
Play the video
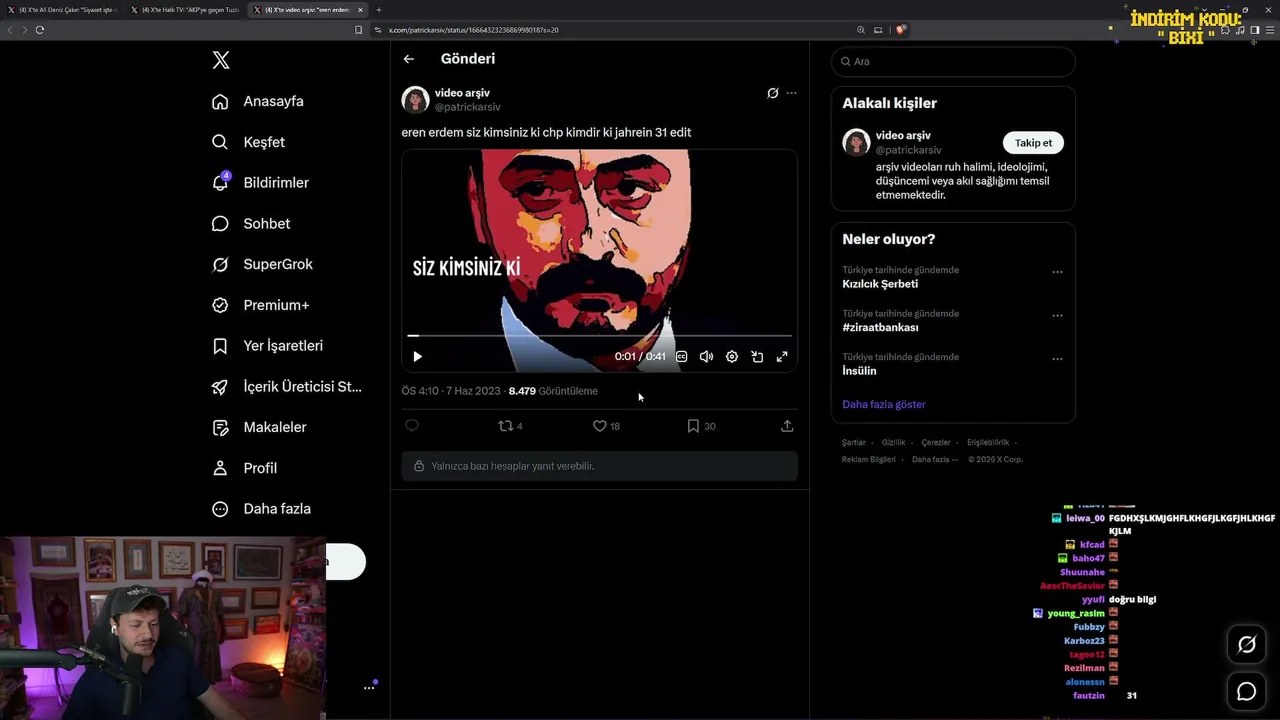[417, 357]
